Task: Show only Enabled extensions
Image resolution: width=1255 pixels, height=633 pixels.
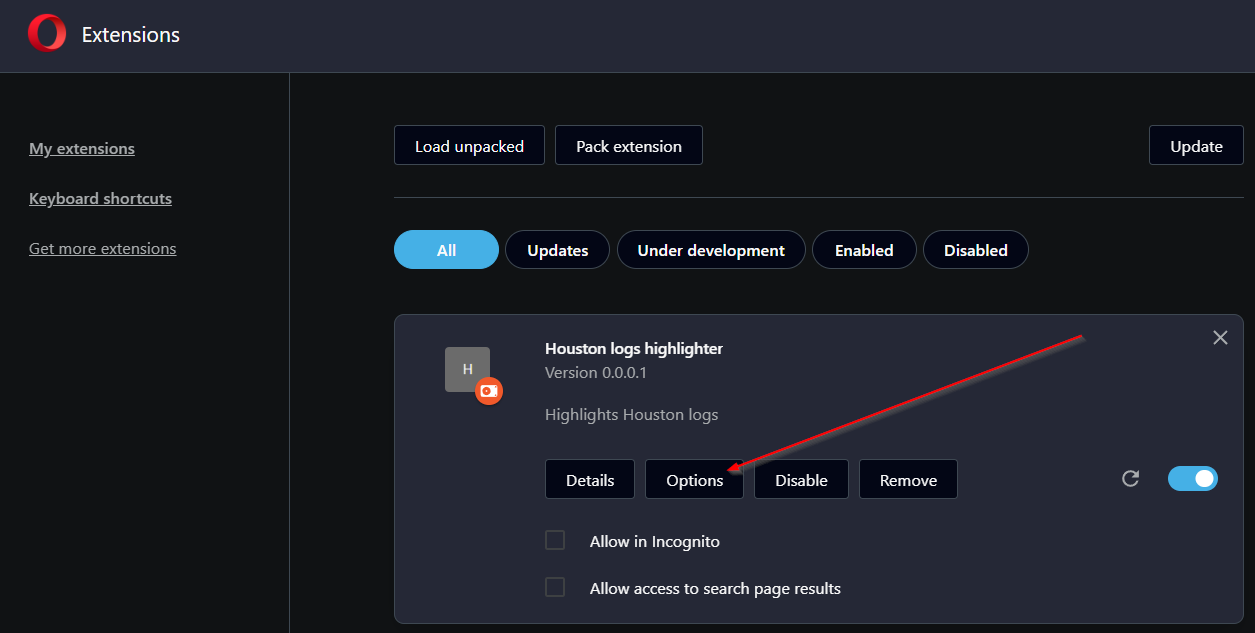Action: tap(864, 250)
